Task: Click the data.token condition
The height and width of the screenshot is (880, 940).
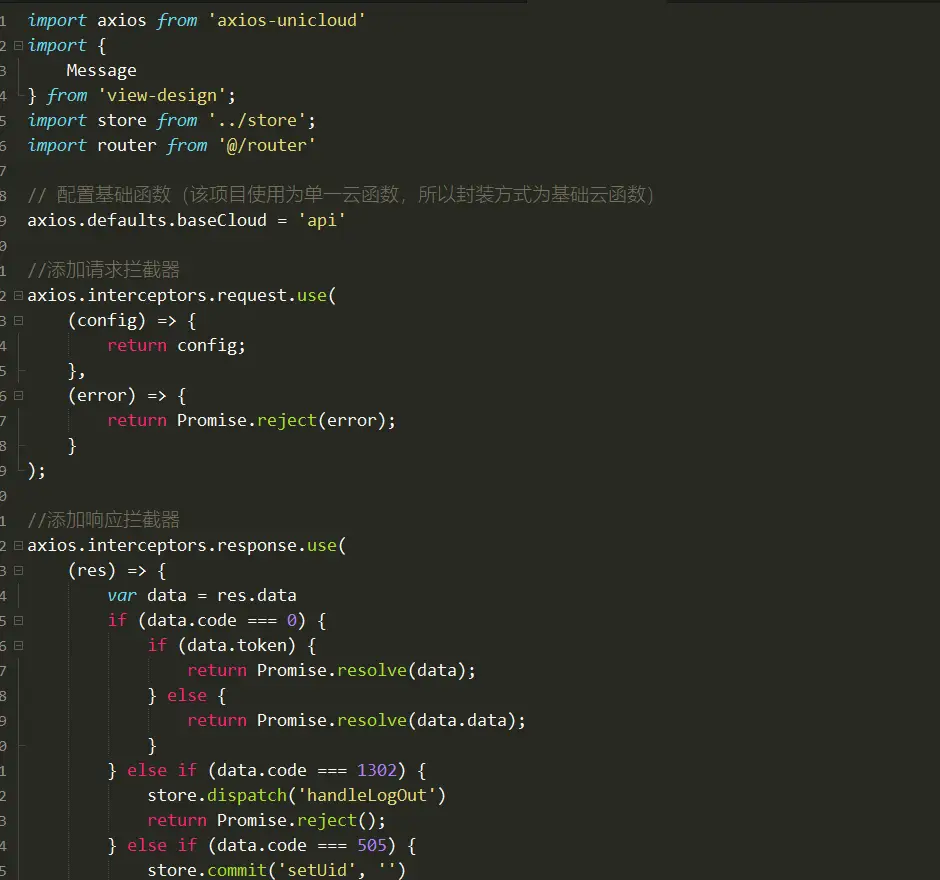Action: click(x=236, y=646)
